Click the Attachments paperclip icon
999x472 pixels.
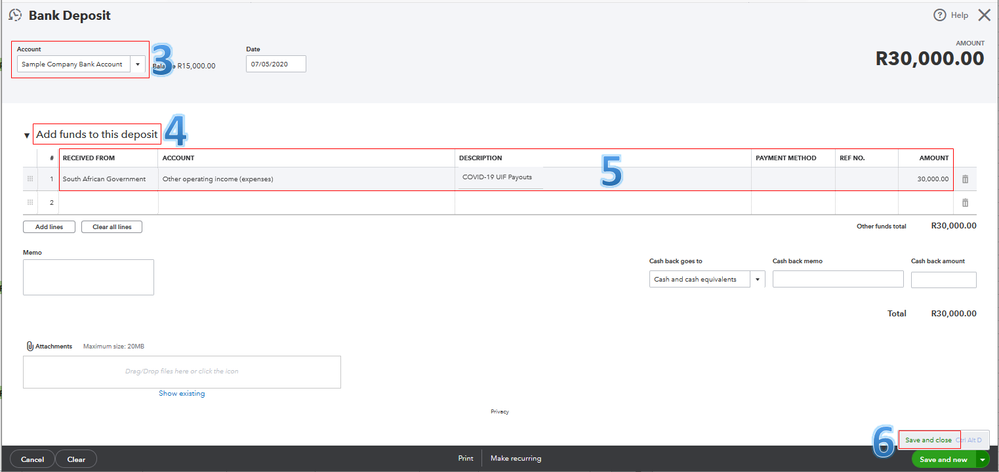[30, 346]
